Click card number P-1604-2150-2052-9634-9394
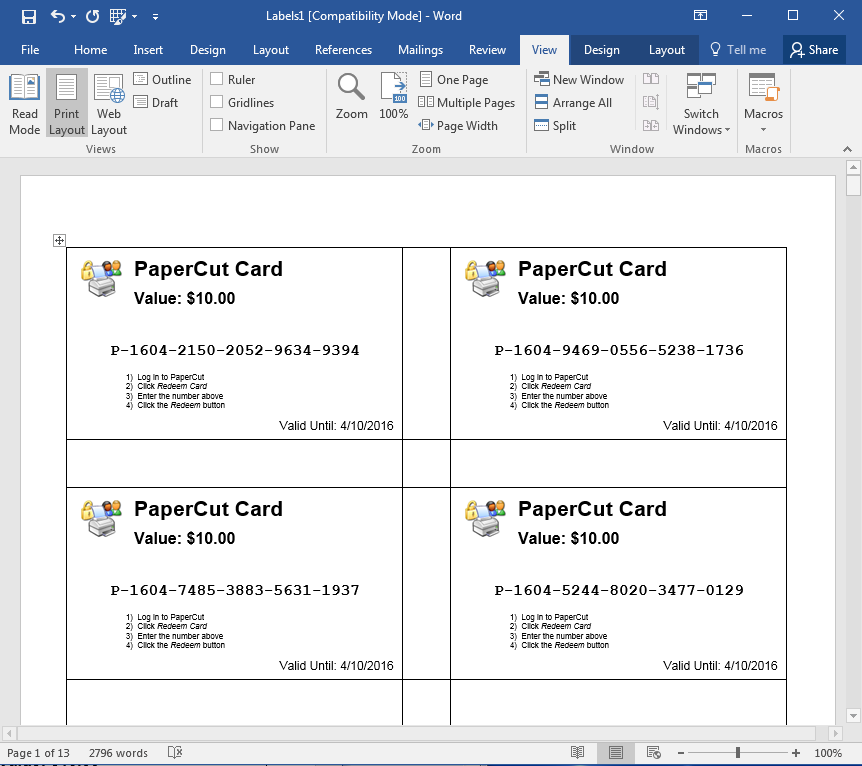This screenshot has width=862, height=766. point(235,350)
